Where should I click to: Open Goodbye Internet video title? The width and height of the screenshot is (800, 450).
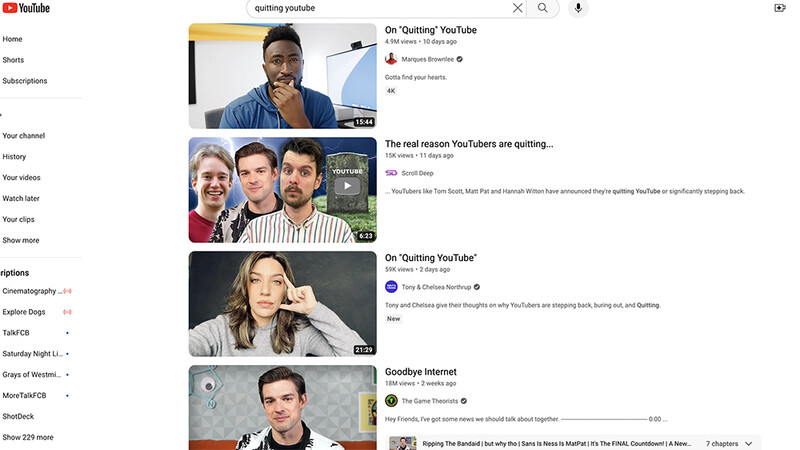[420, 371]
